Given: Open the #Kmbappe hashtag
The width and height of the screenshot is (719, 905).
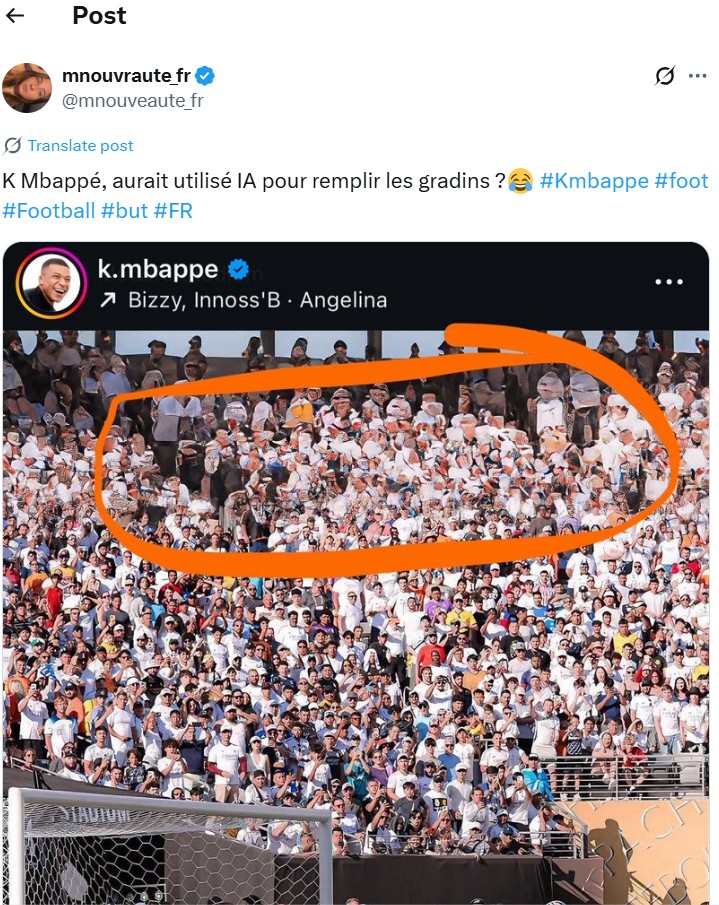Looking at the screenshot, I should (594, 181).
